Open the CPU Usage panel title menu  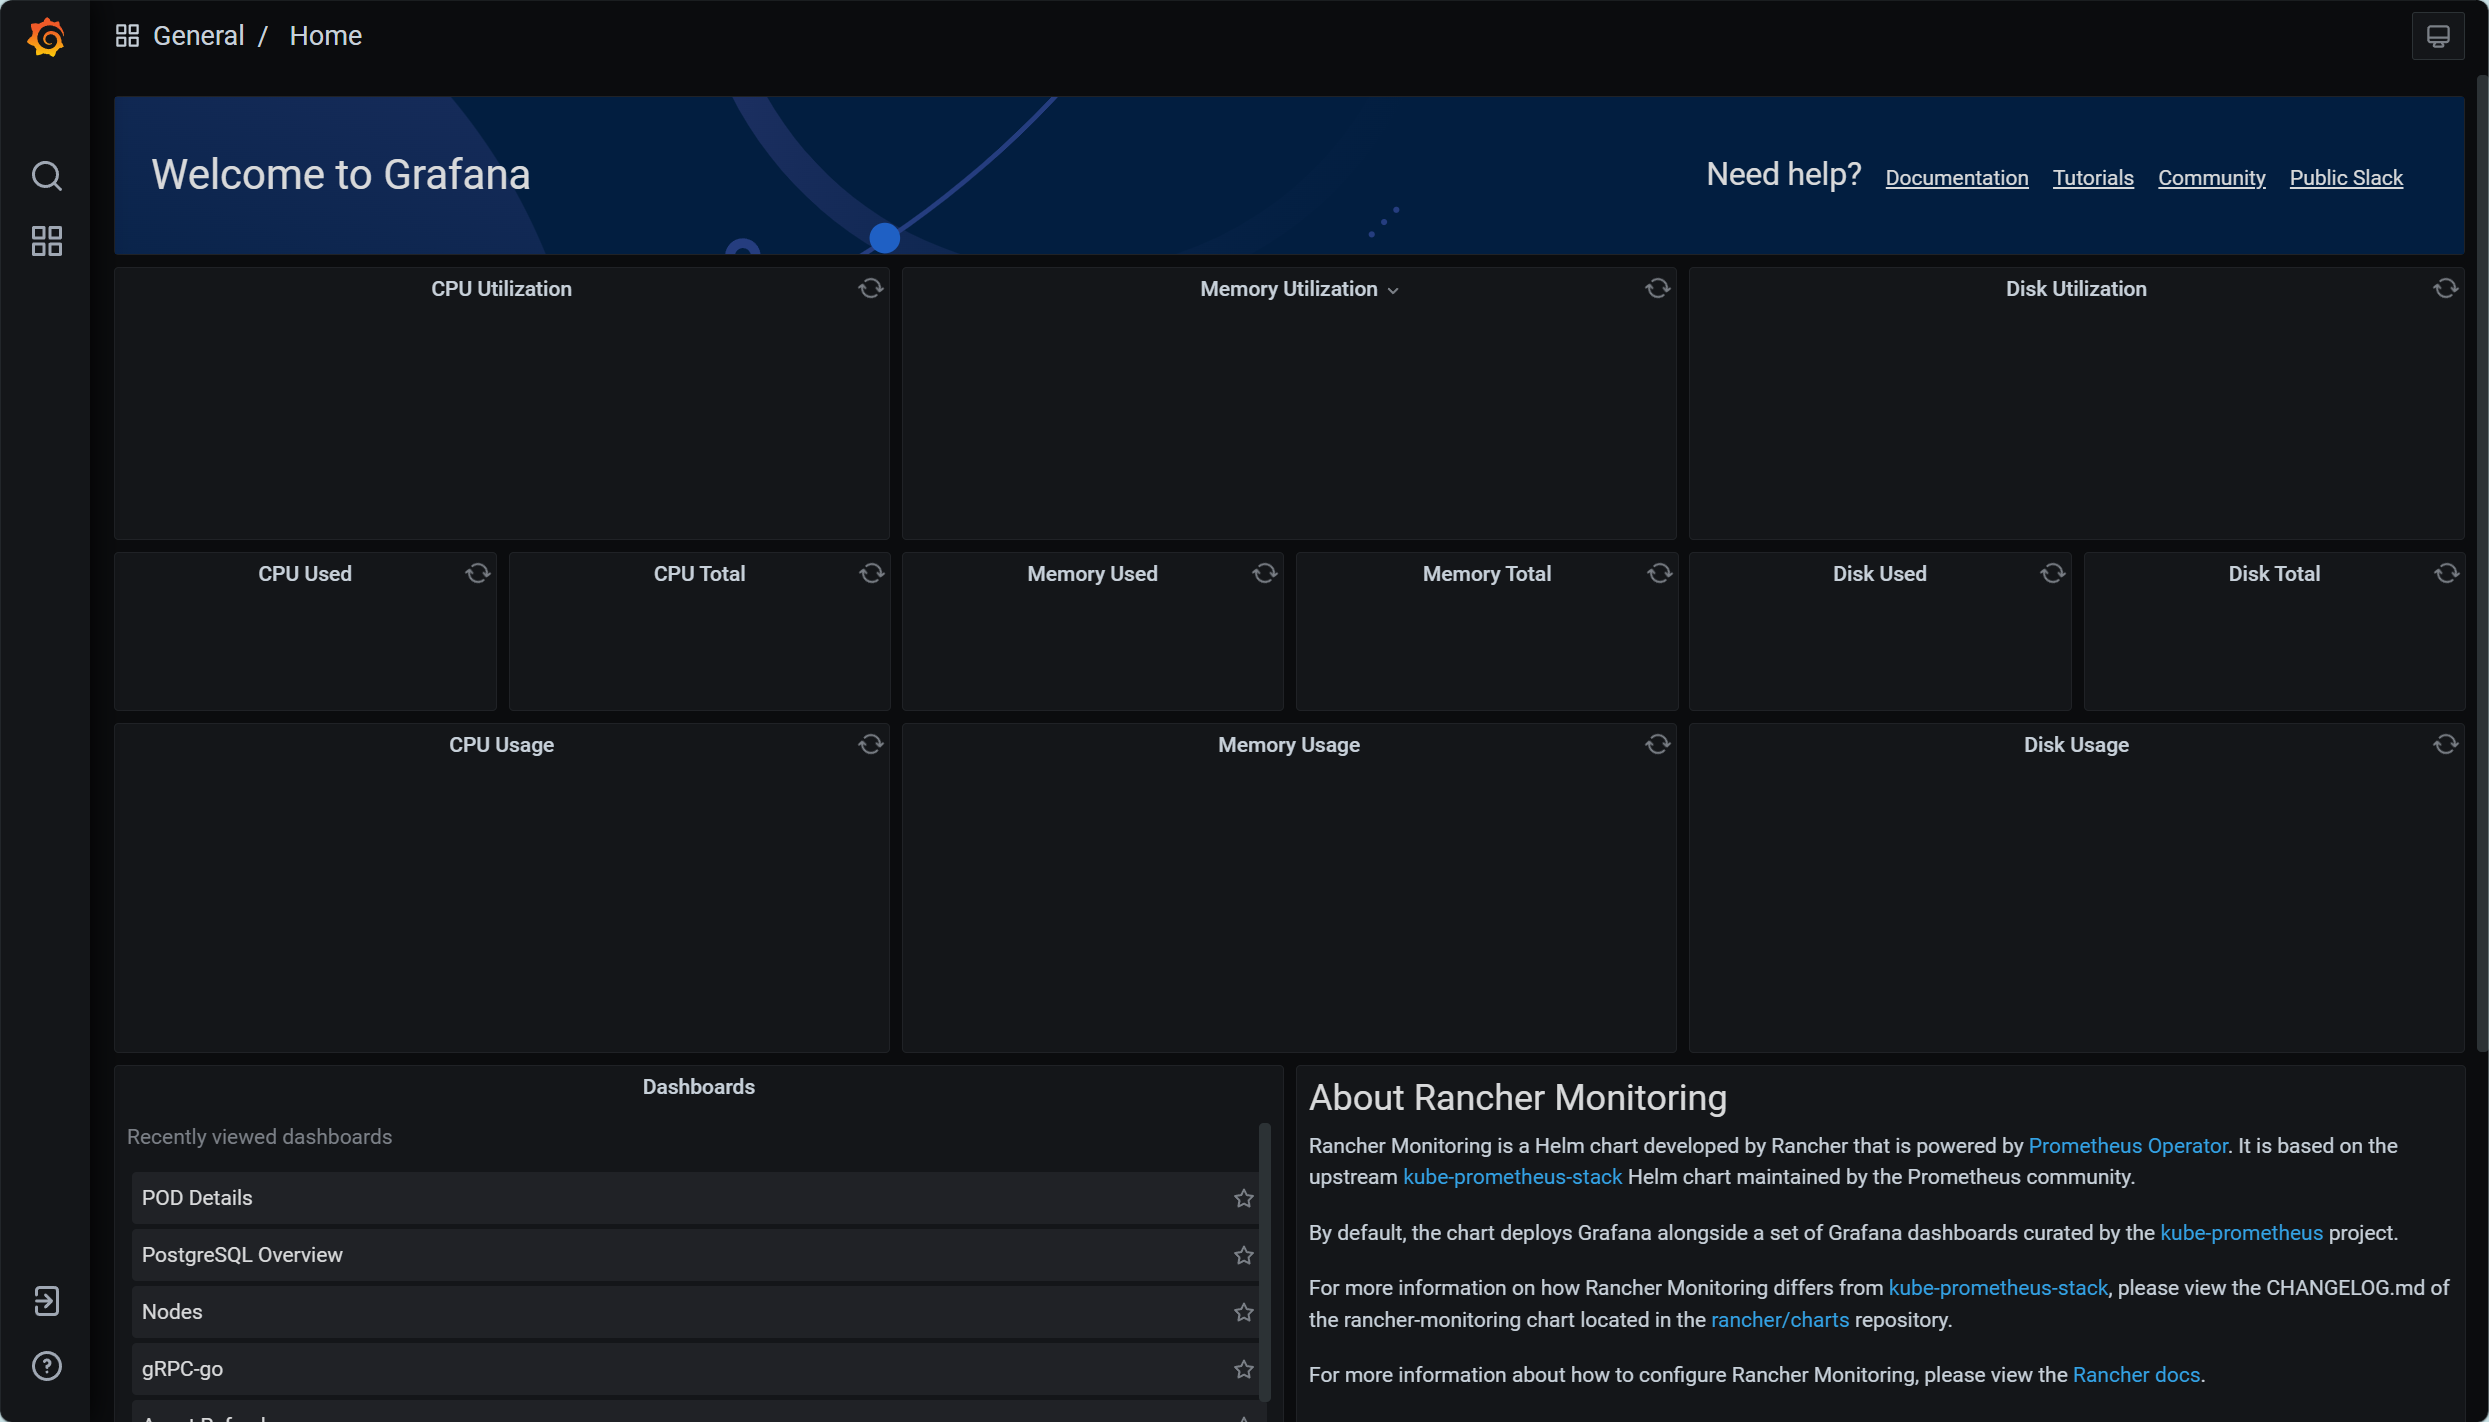click(x=501, y=745)
